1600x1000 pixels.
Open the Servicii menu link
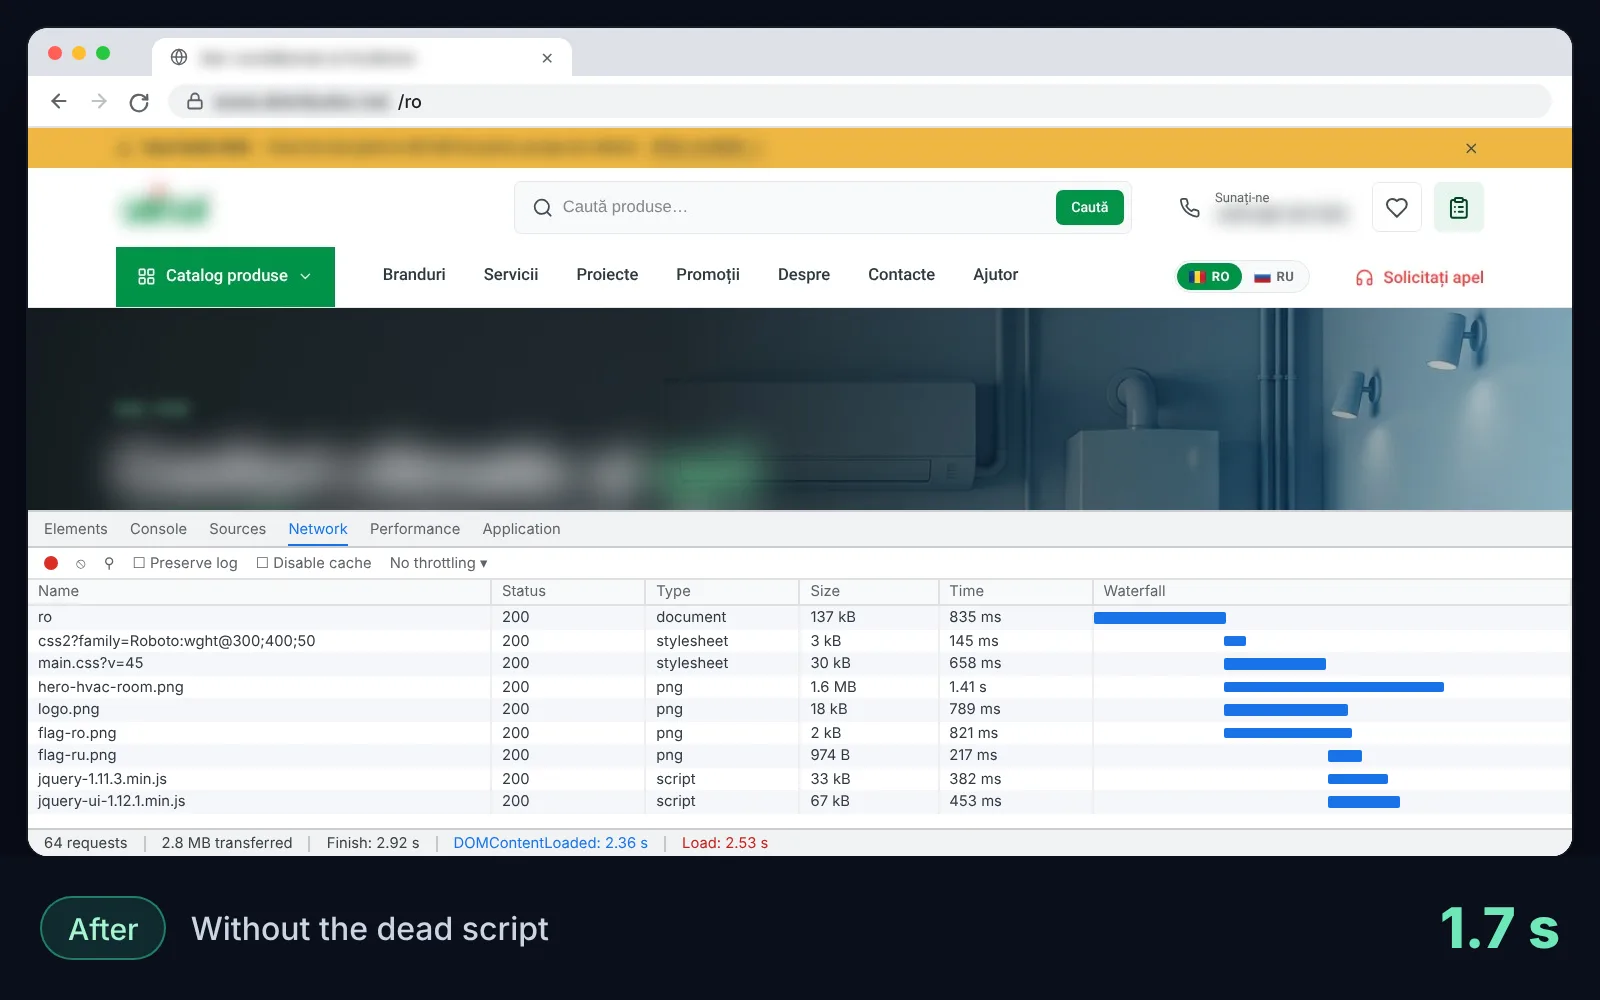(x=511, y=275)
